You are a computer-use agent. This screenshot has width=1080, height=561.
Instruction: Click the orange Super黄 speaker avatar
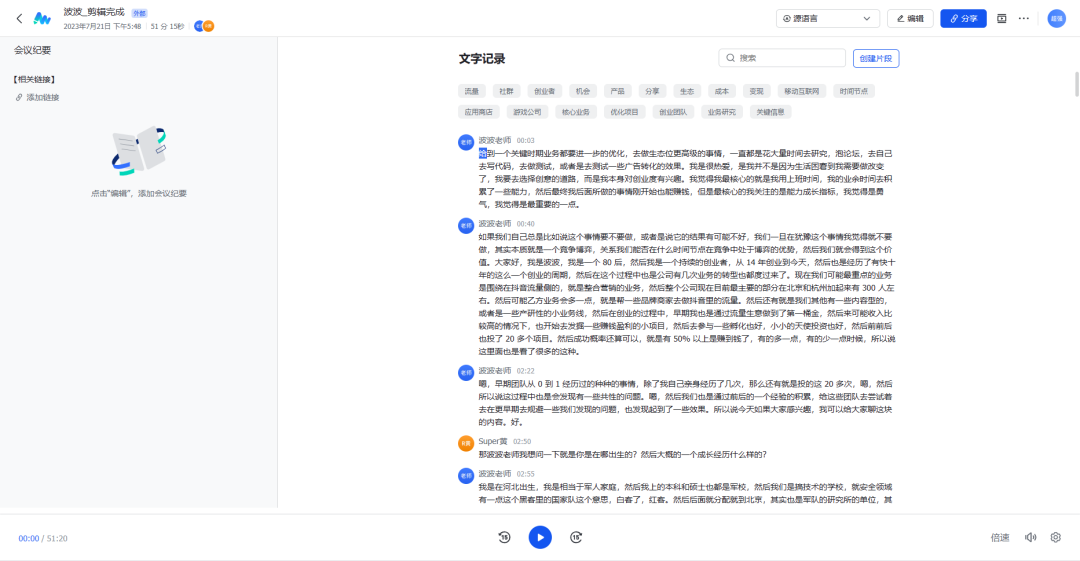point(466,443)
